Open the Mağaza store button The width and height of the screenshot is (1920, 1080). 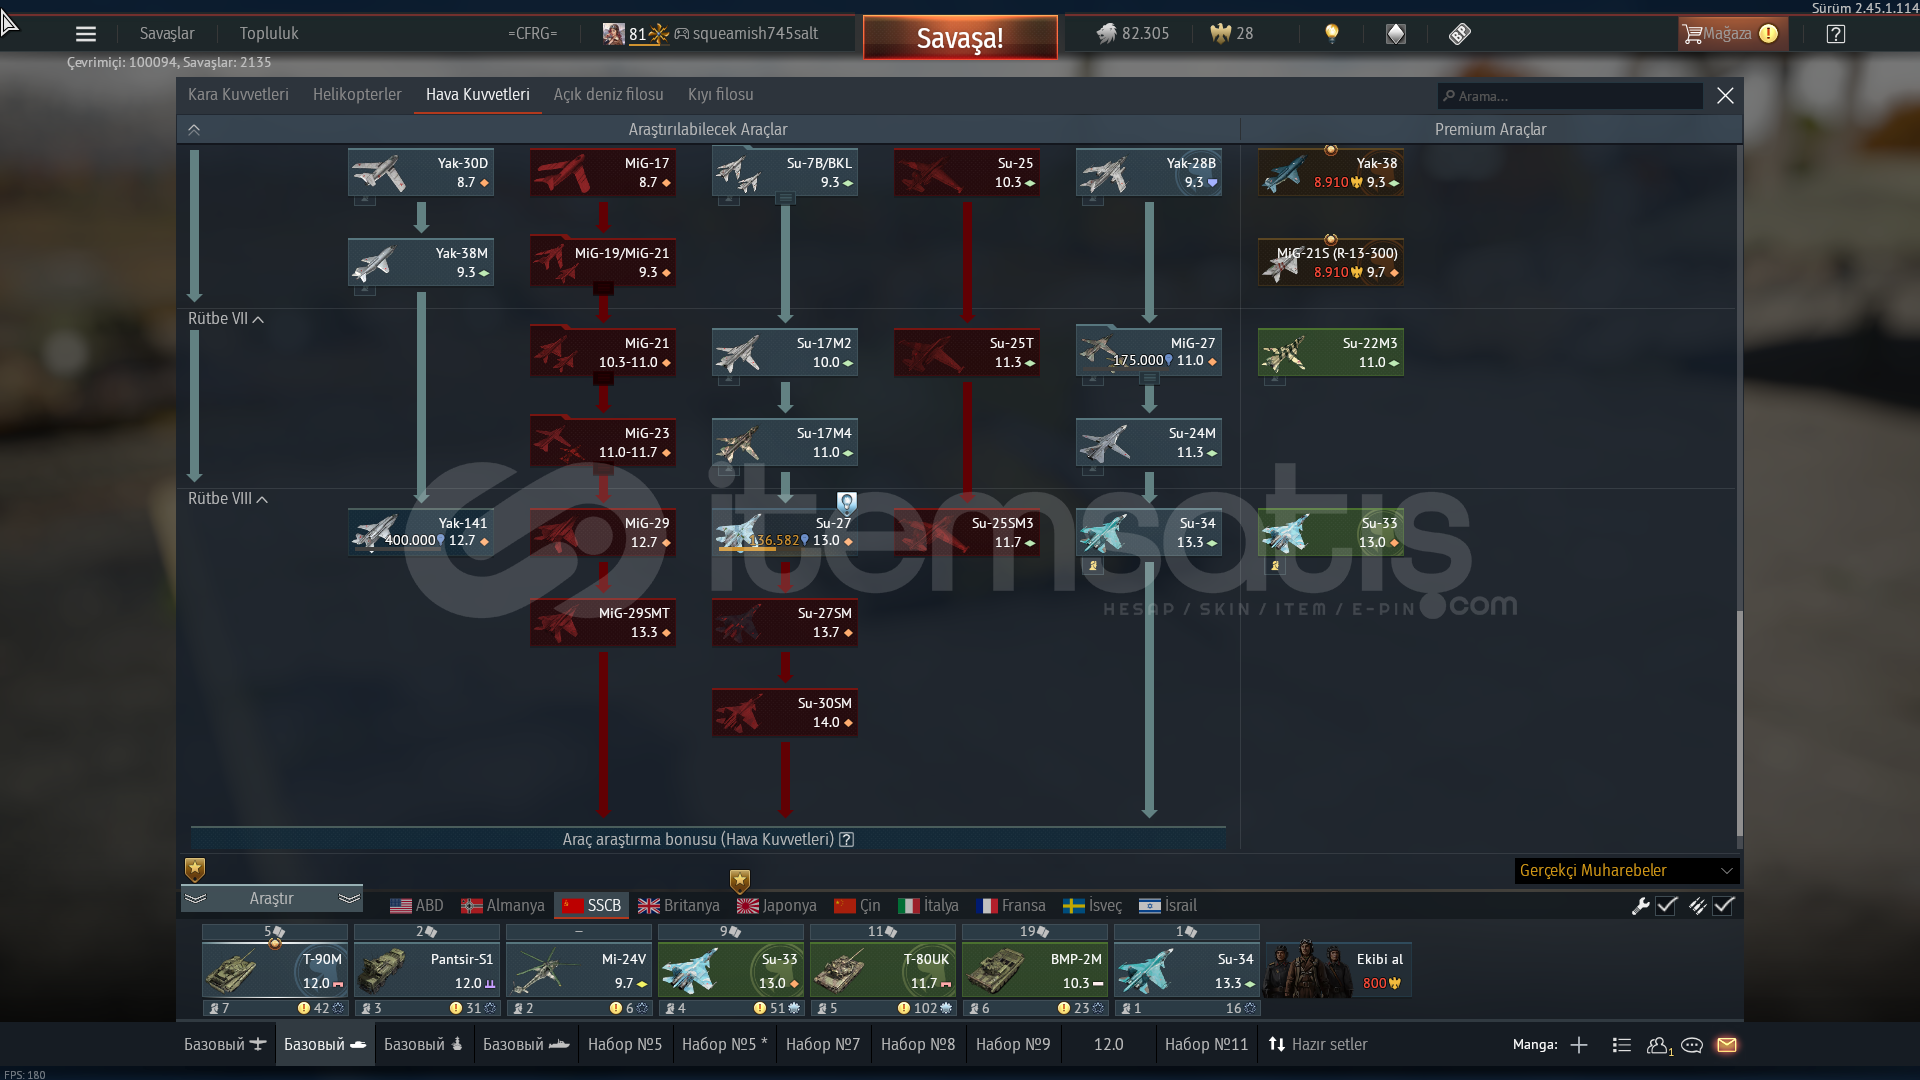tap(1732, 34)
